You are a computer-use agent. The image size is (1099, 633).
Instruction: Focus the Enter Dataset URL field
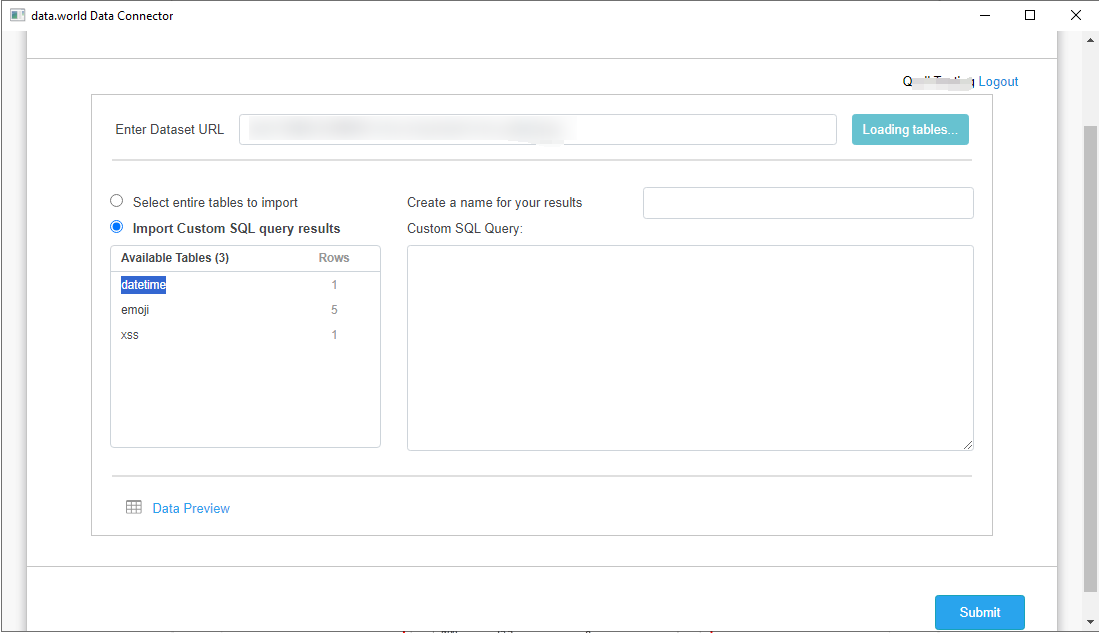[537, 129]
